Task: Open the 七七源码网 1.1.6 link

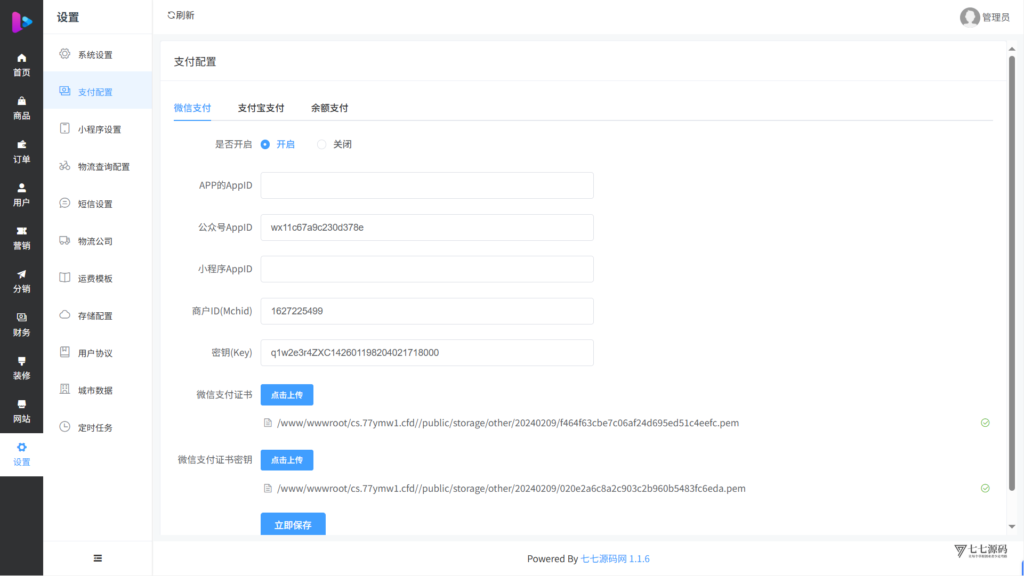Action: [x=615, y=558]
